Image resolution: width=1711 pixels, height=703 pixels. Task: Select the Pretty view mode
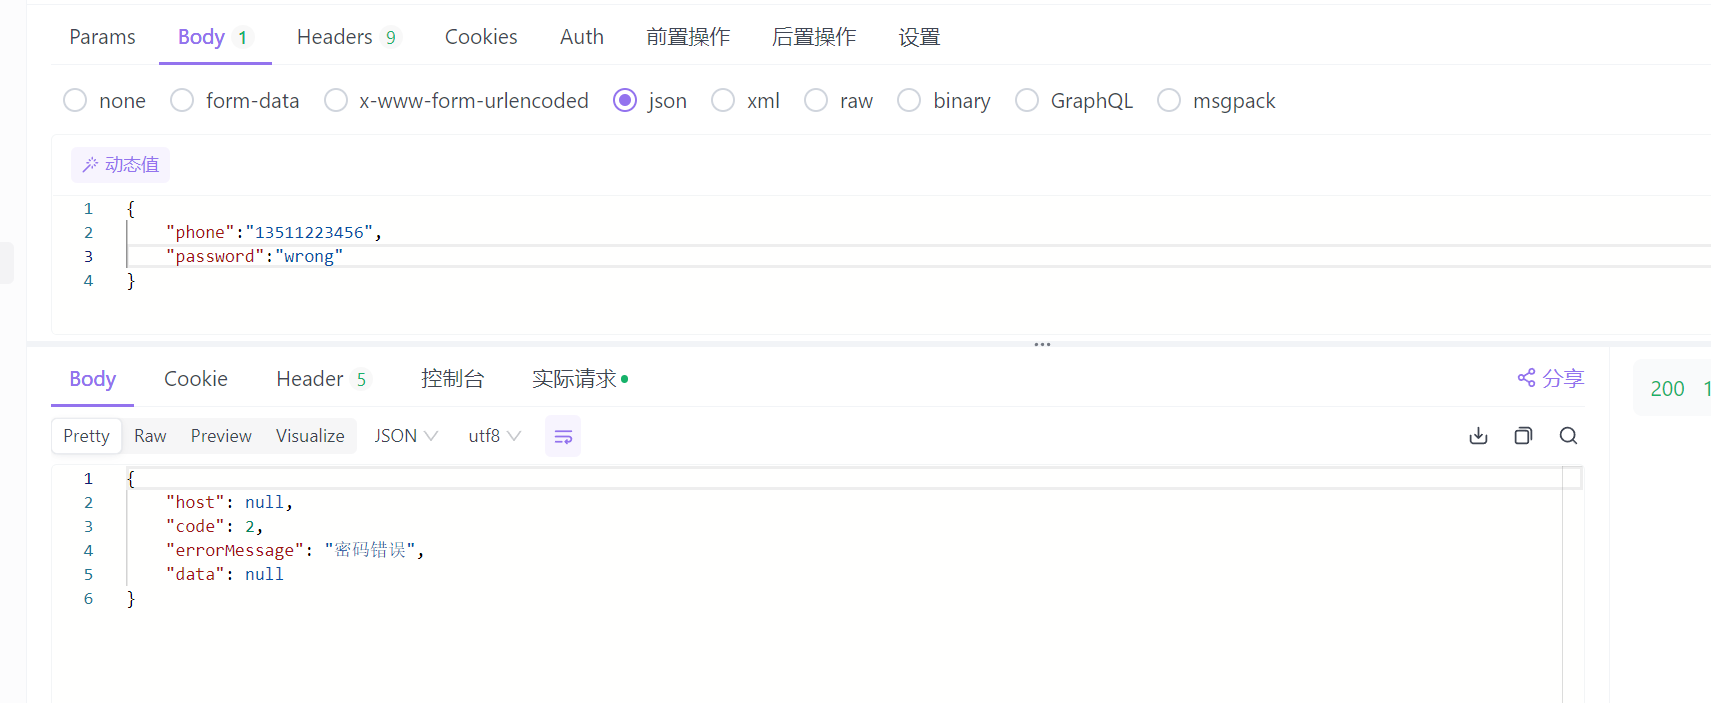coord(86,436)
